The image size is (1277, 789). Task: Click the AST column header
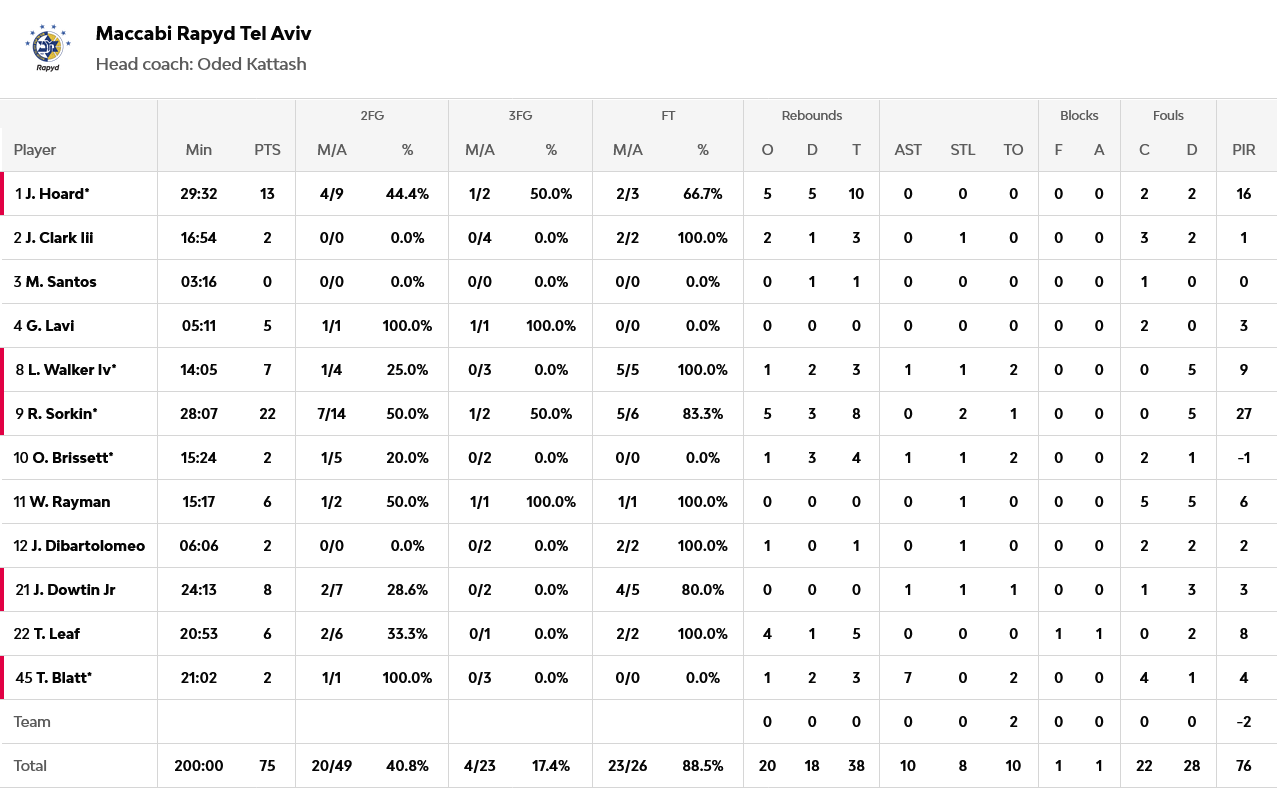[x=908, y=150]
